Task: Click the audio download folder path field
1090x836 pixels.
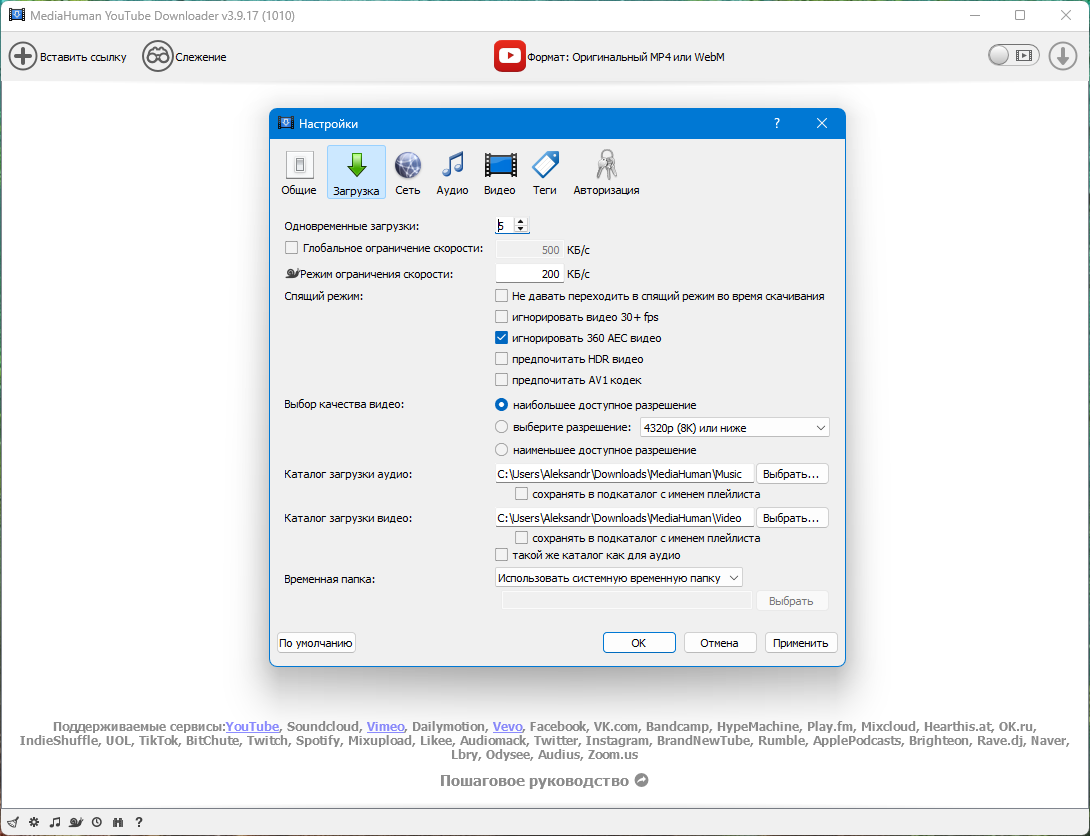Action: click(624, 474)
